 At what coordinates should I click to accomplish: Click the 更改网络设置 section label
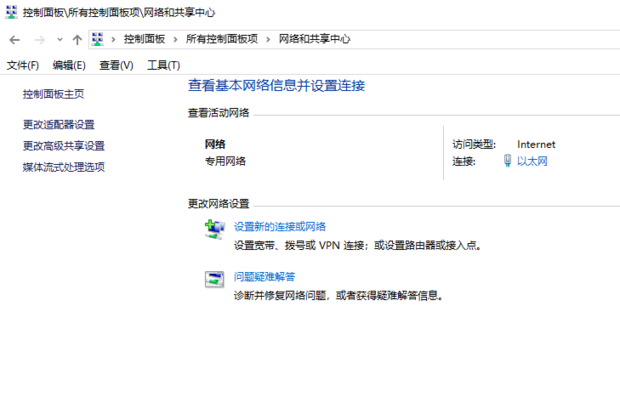coord(219,204)
